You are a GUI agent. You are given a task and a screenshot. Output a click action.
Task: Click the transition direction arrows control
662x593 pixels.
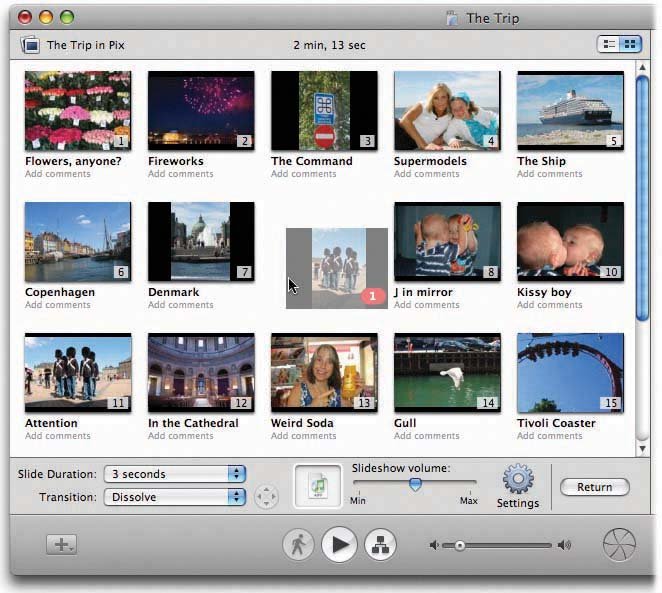266,497
